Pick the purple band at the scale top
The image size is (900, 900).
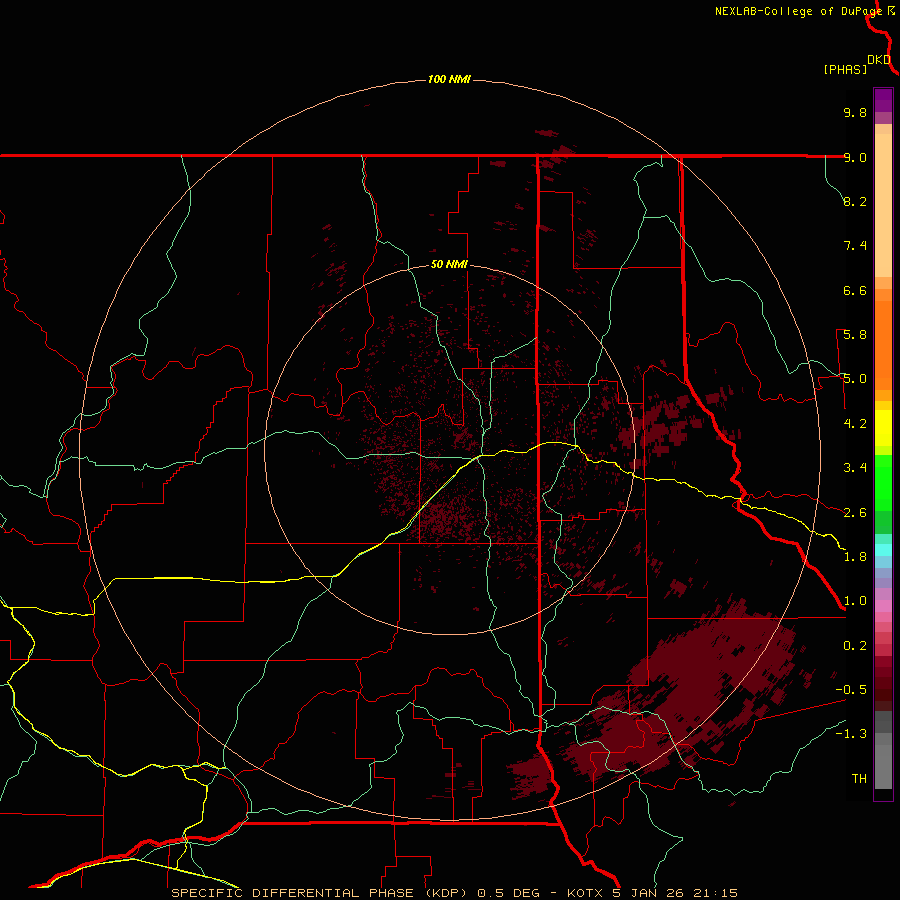click(x=883, y=100)
